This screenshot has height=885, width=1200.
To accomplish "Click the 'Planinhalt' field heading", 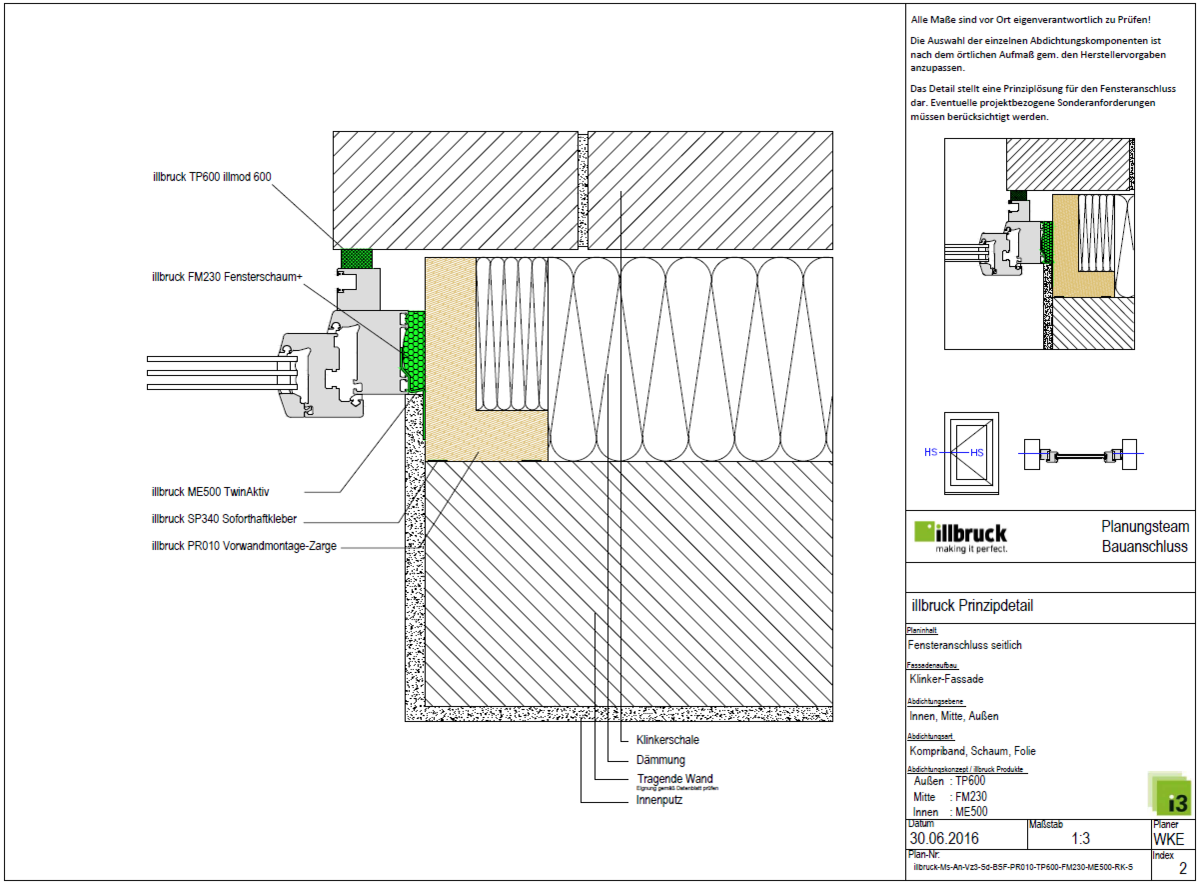I will click(921, 631).
